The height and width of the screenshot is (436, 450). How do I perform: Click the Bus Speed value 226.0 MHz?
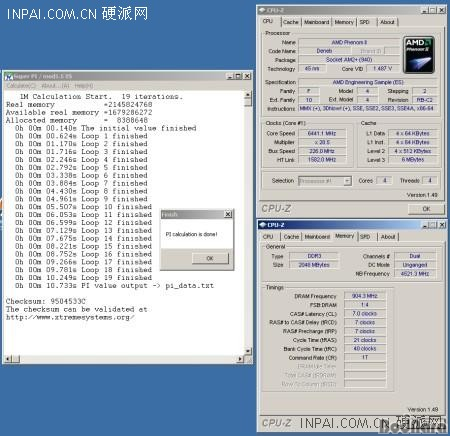click(x=322, y=151)
